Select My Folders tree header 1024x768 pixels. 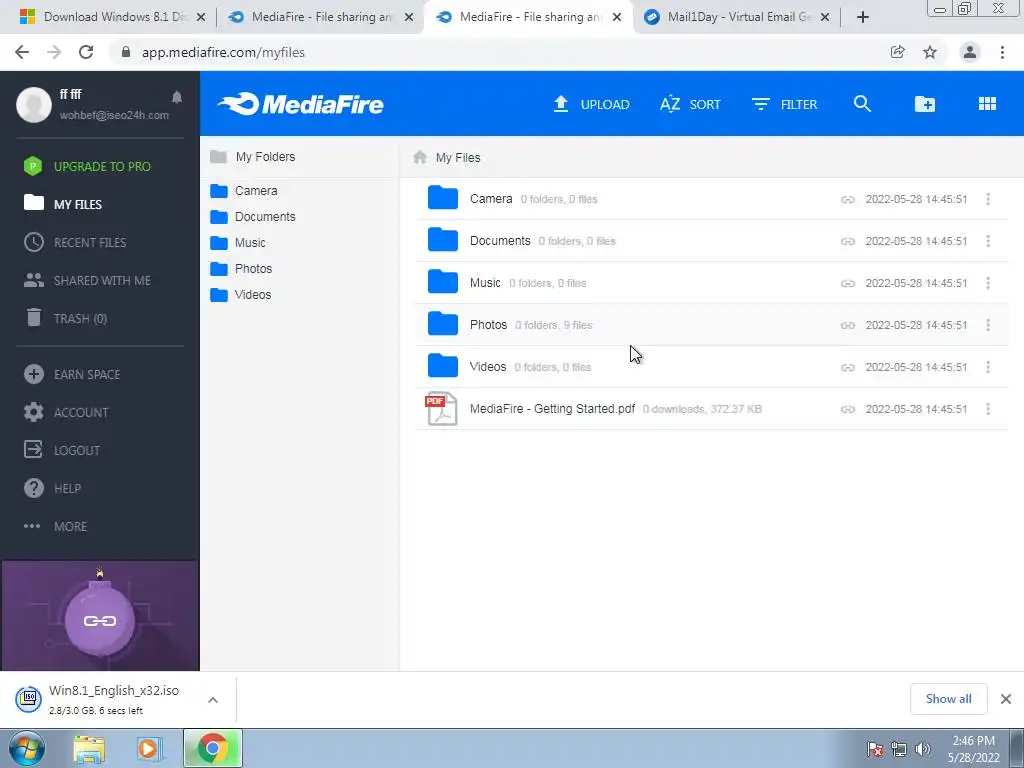click(253, 157)
